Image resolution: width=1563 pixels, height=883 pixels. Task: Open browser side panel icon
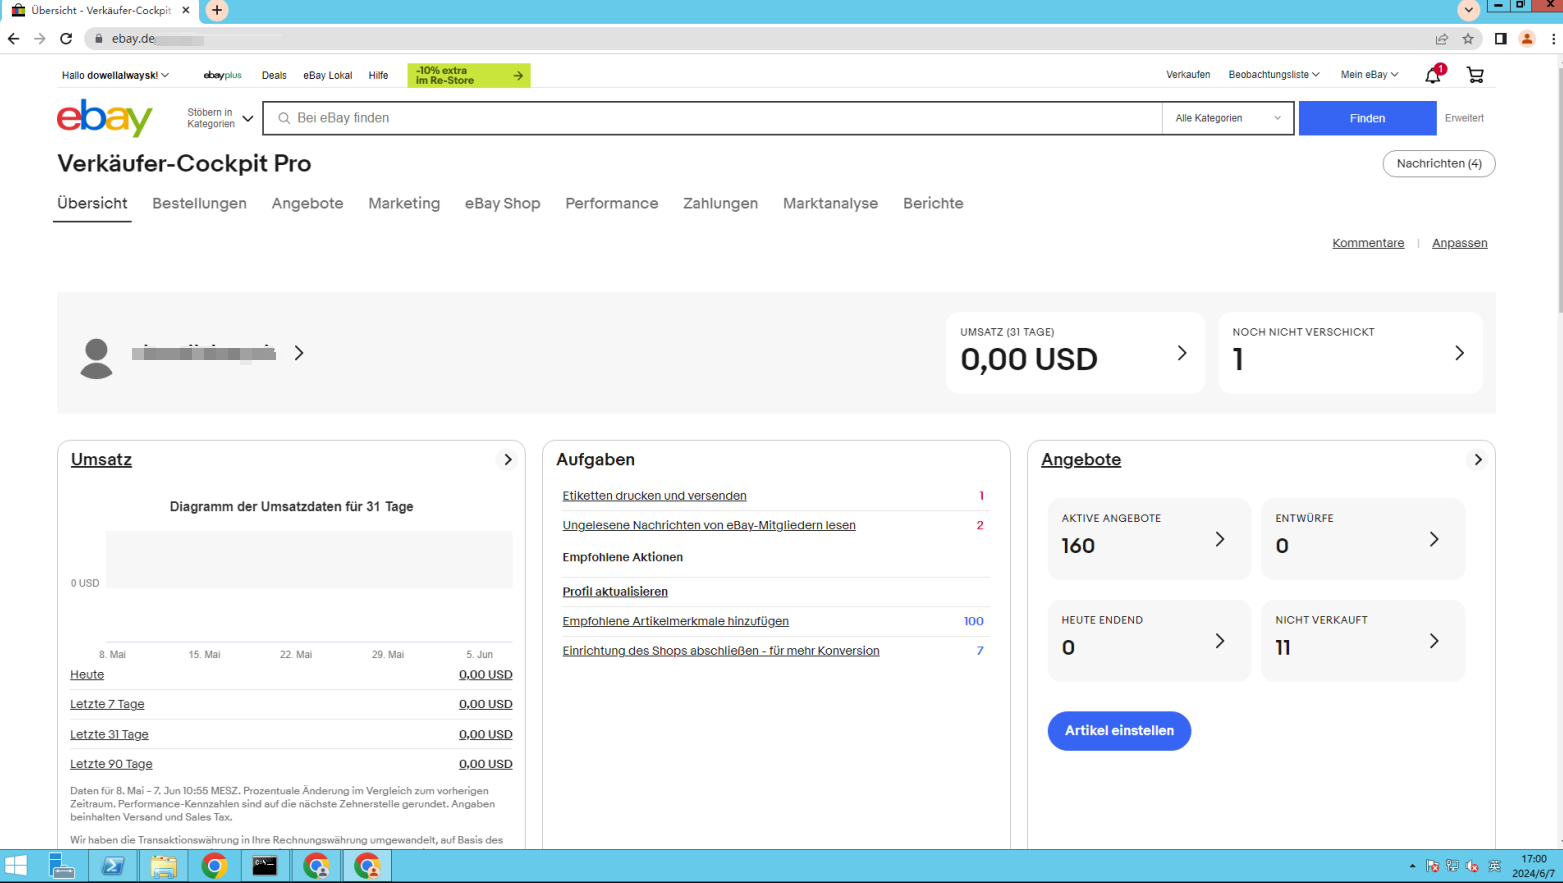pos(1500,39)
